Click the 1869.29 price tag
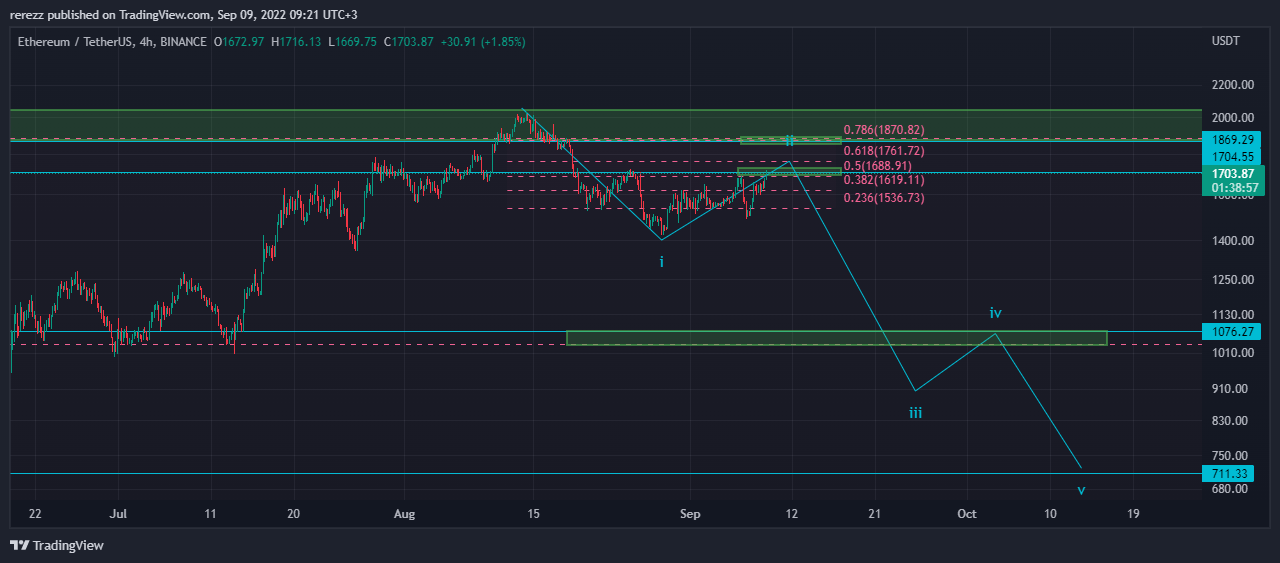Viewport: 1280px width, 563px height. (x=1232, y=140)
